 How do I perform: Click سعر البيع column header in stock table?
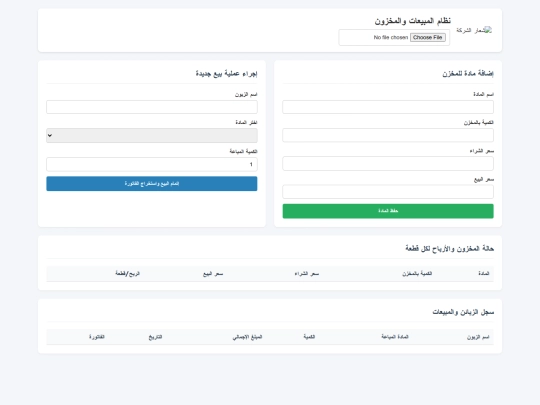213,273
